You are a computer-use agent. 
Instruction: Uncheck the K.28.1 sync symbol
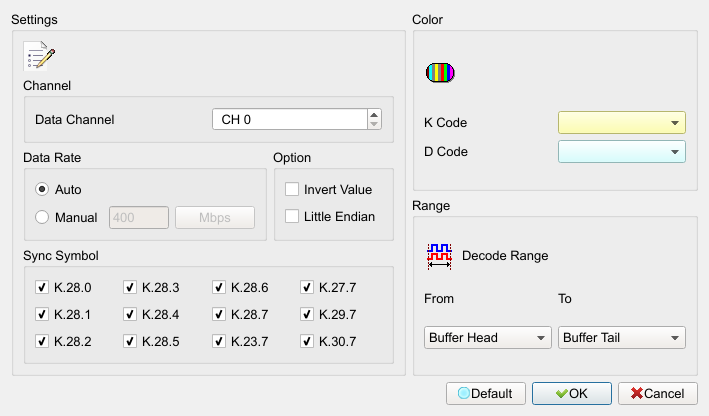click(x=42, y=314)
